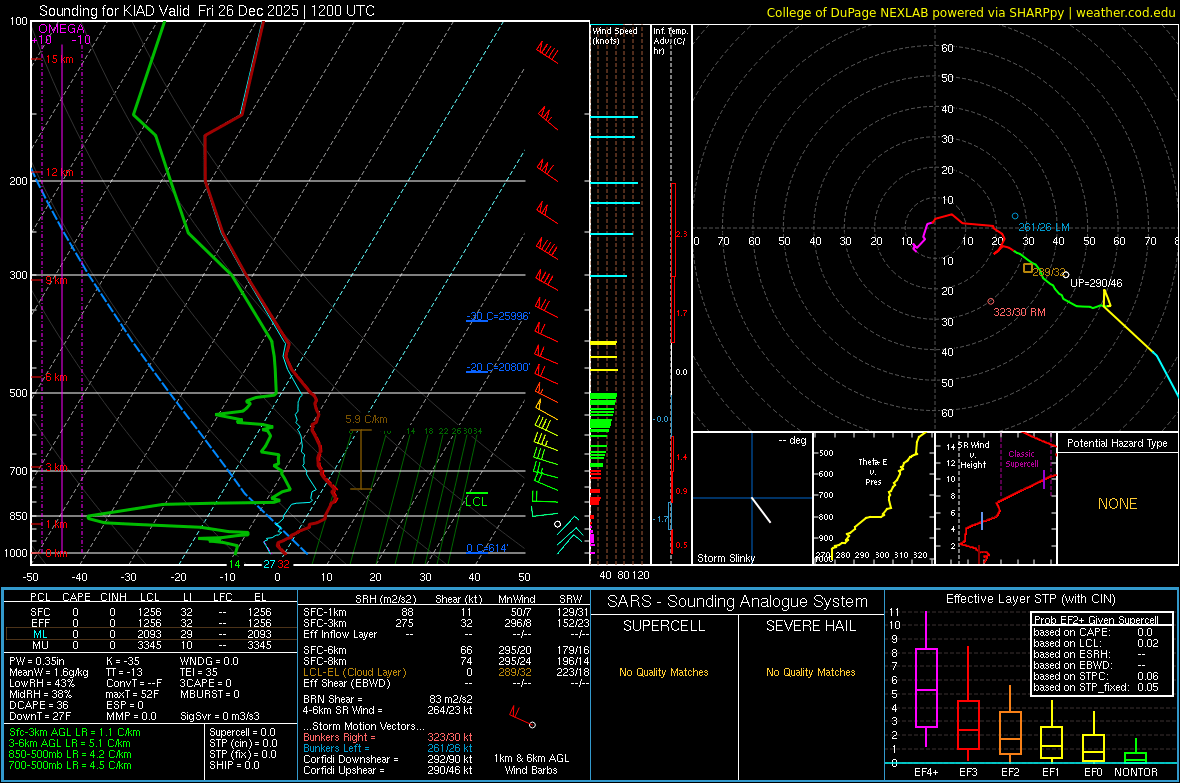
Task: Click the 261/26 LM hodograph label
Action: (x=1044, y=227)
